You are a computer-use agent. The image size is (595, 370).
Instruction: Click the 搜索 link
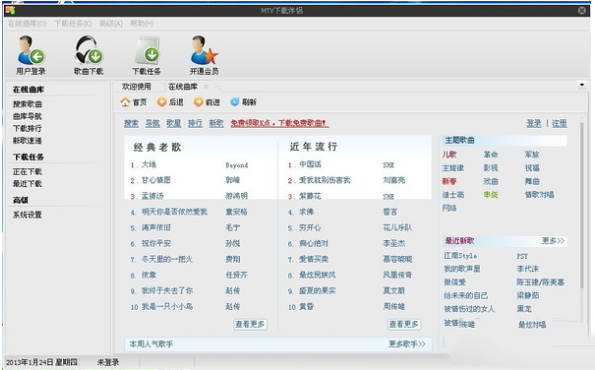pos(131,123)
